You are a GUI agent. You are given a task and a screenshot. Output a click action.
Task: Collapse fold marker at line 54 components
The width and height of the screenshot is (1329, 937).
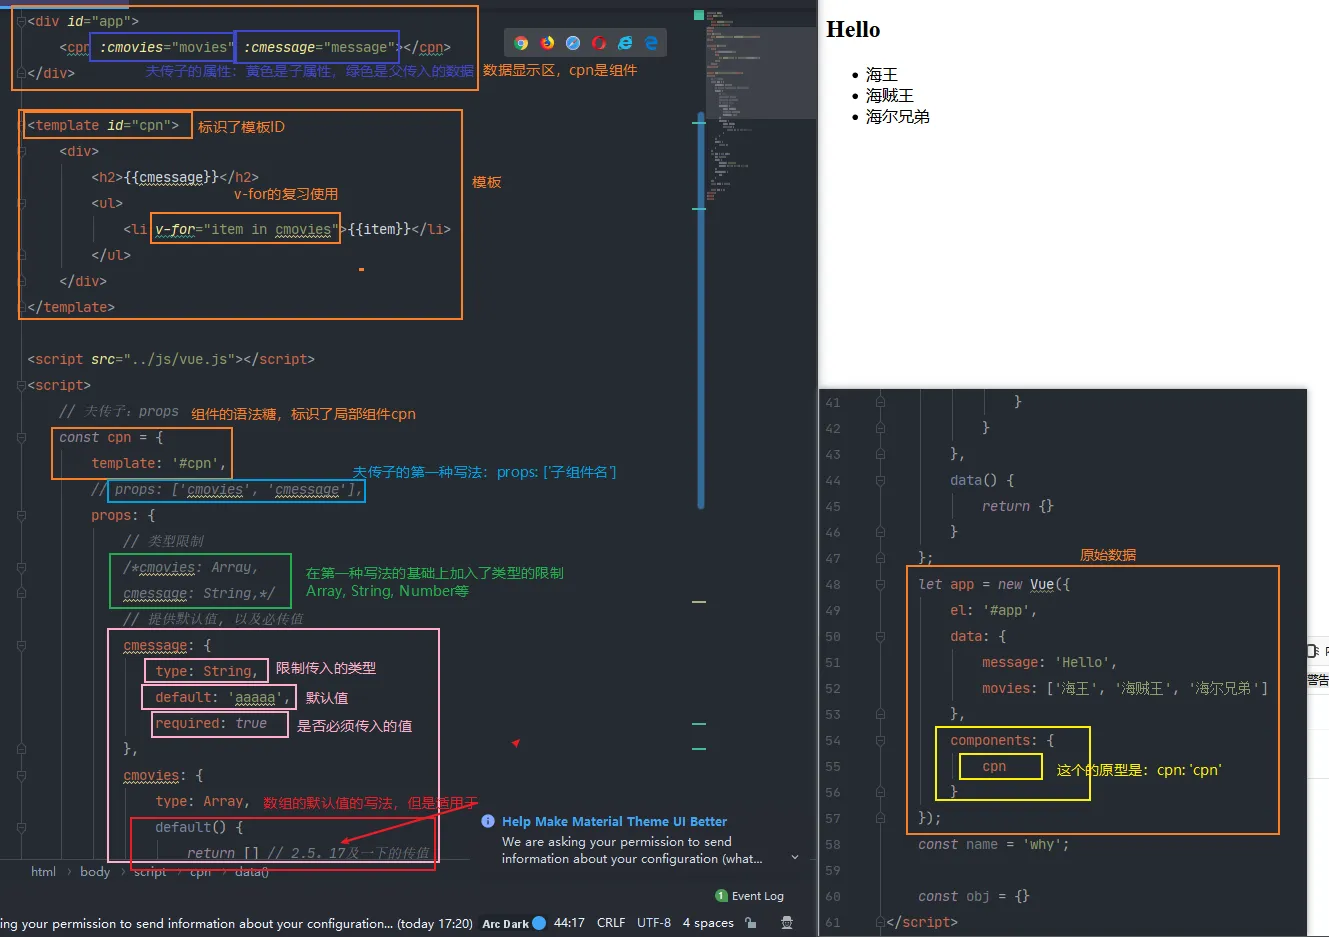(880, 741)
